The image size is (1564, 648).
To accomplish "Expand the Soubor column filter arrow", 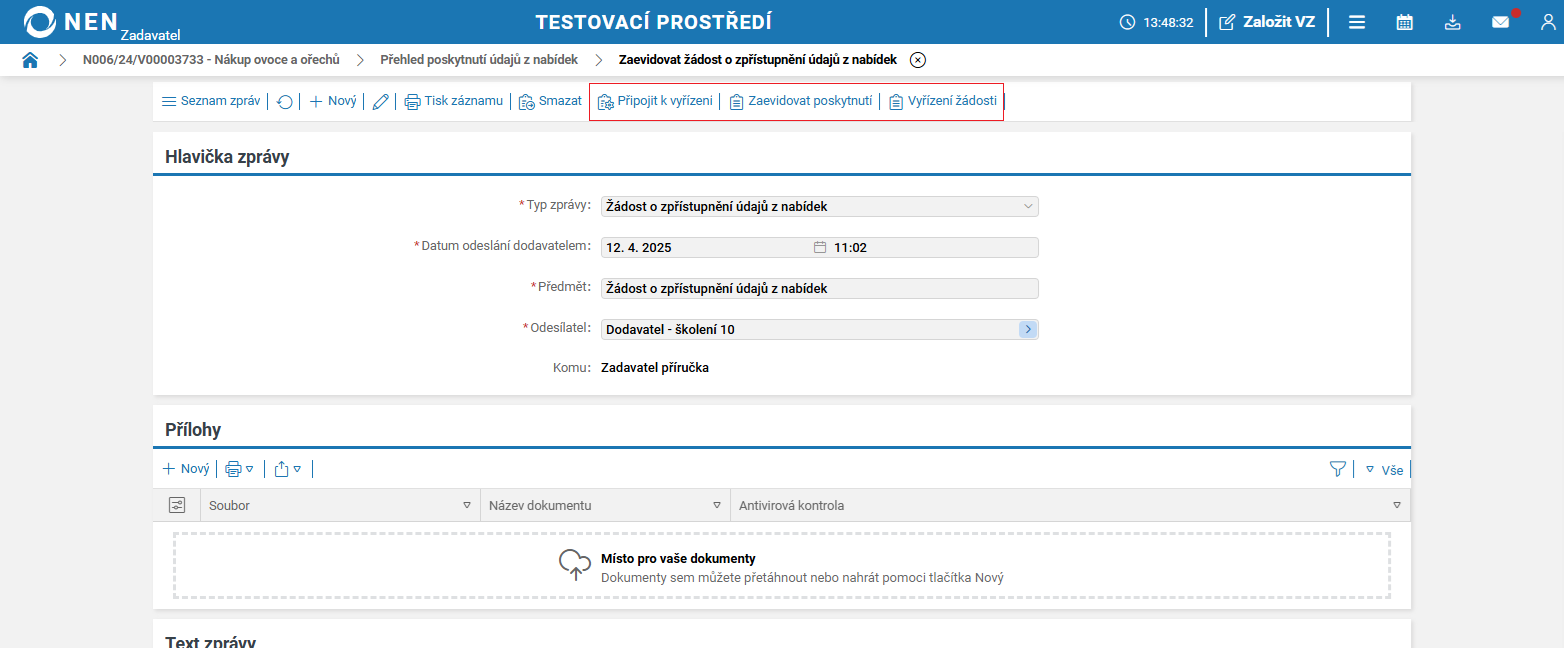I will coord(466,505).
